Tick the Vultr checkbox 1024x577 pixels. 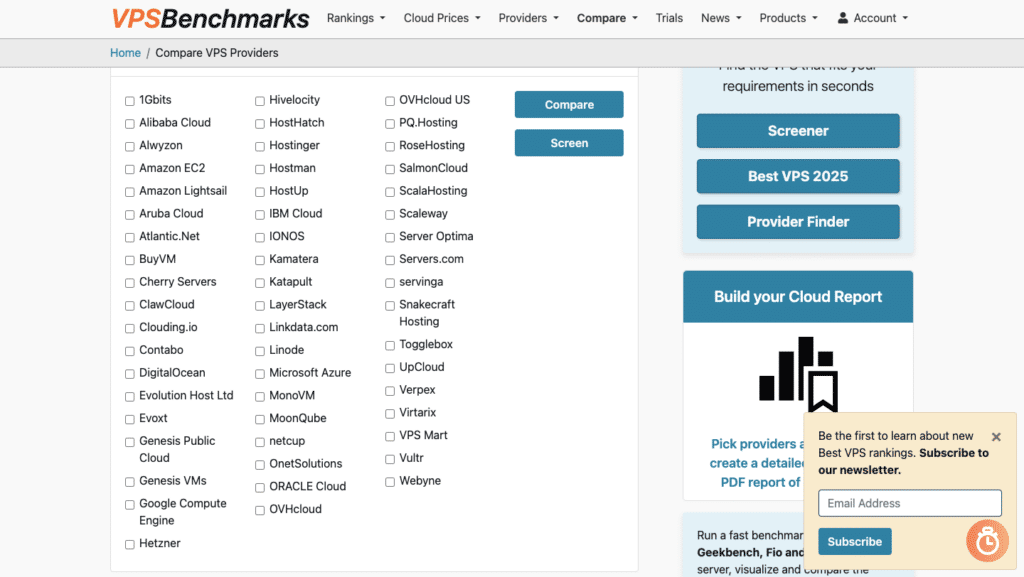point(390,459)
